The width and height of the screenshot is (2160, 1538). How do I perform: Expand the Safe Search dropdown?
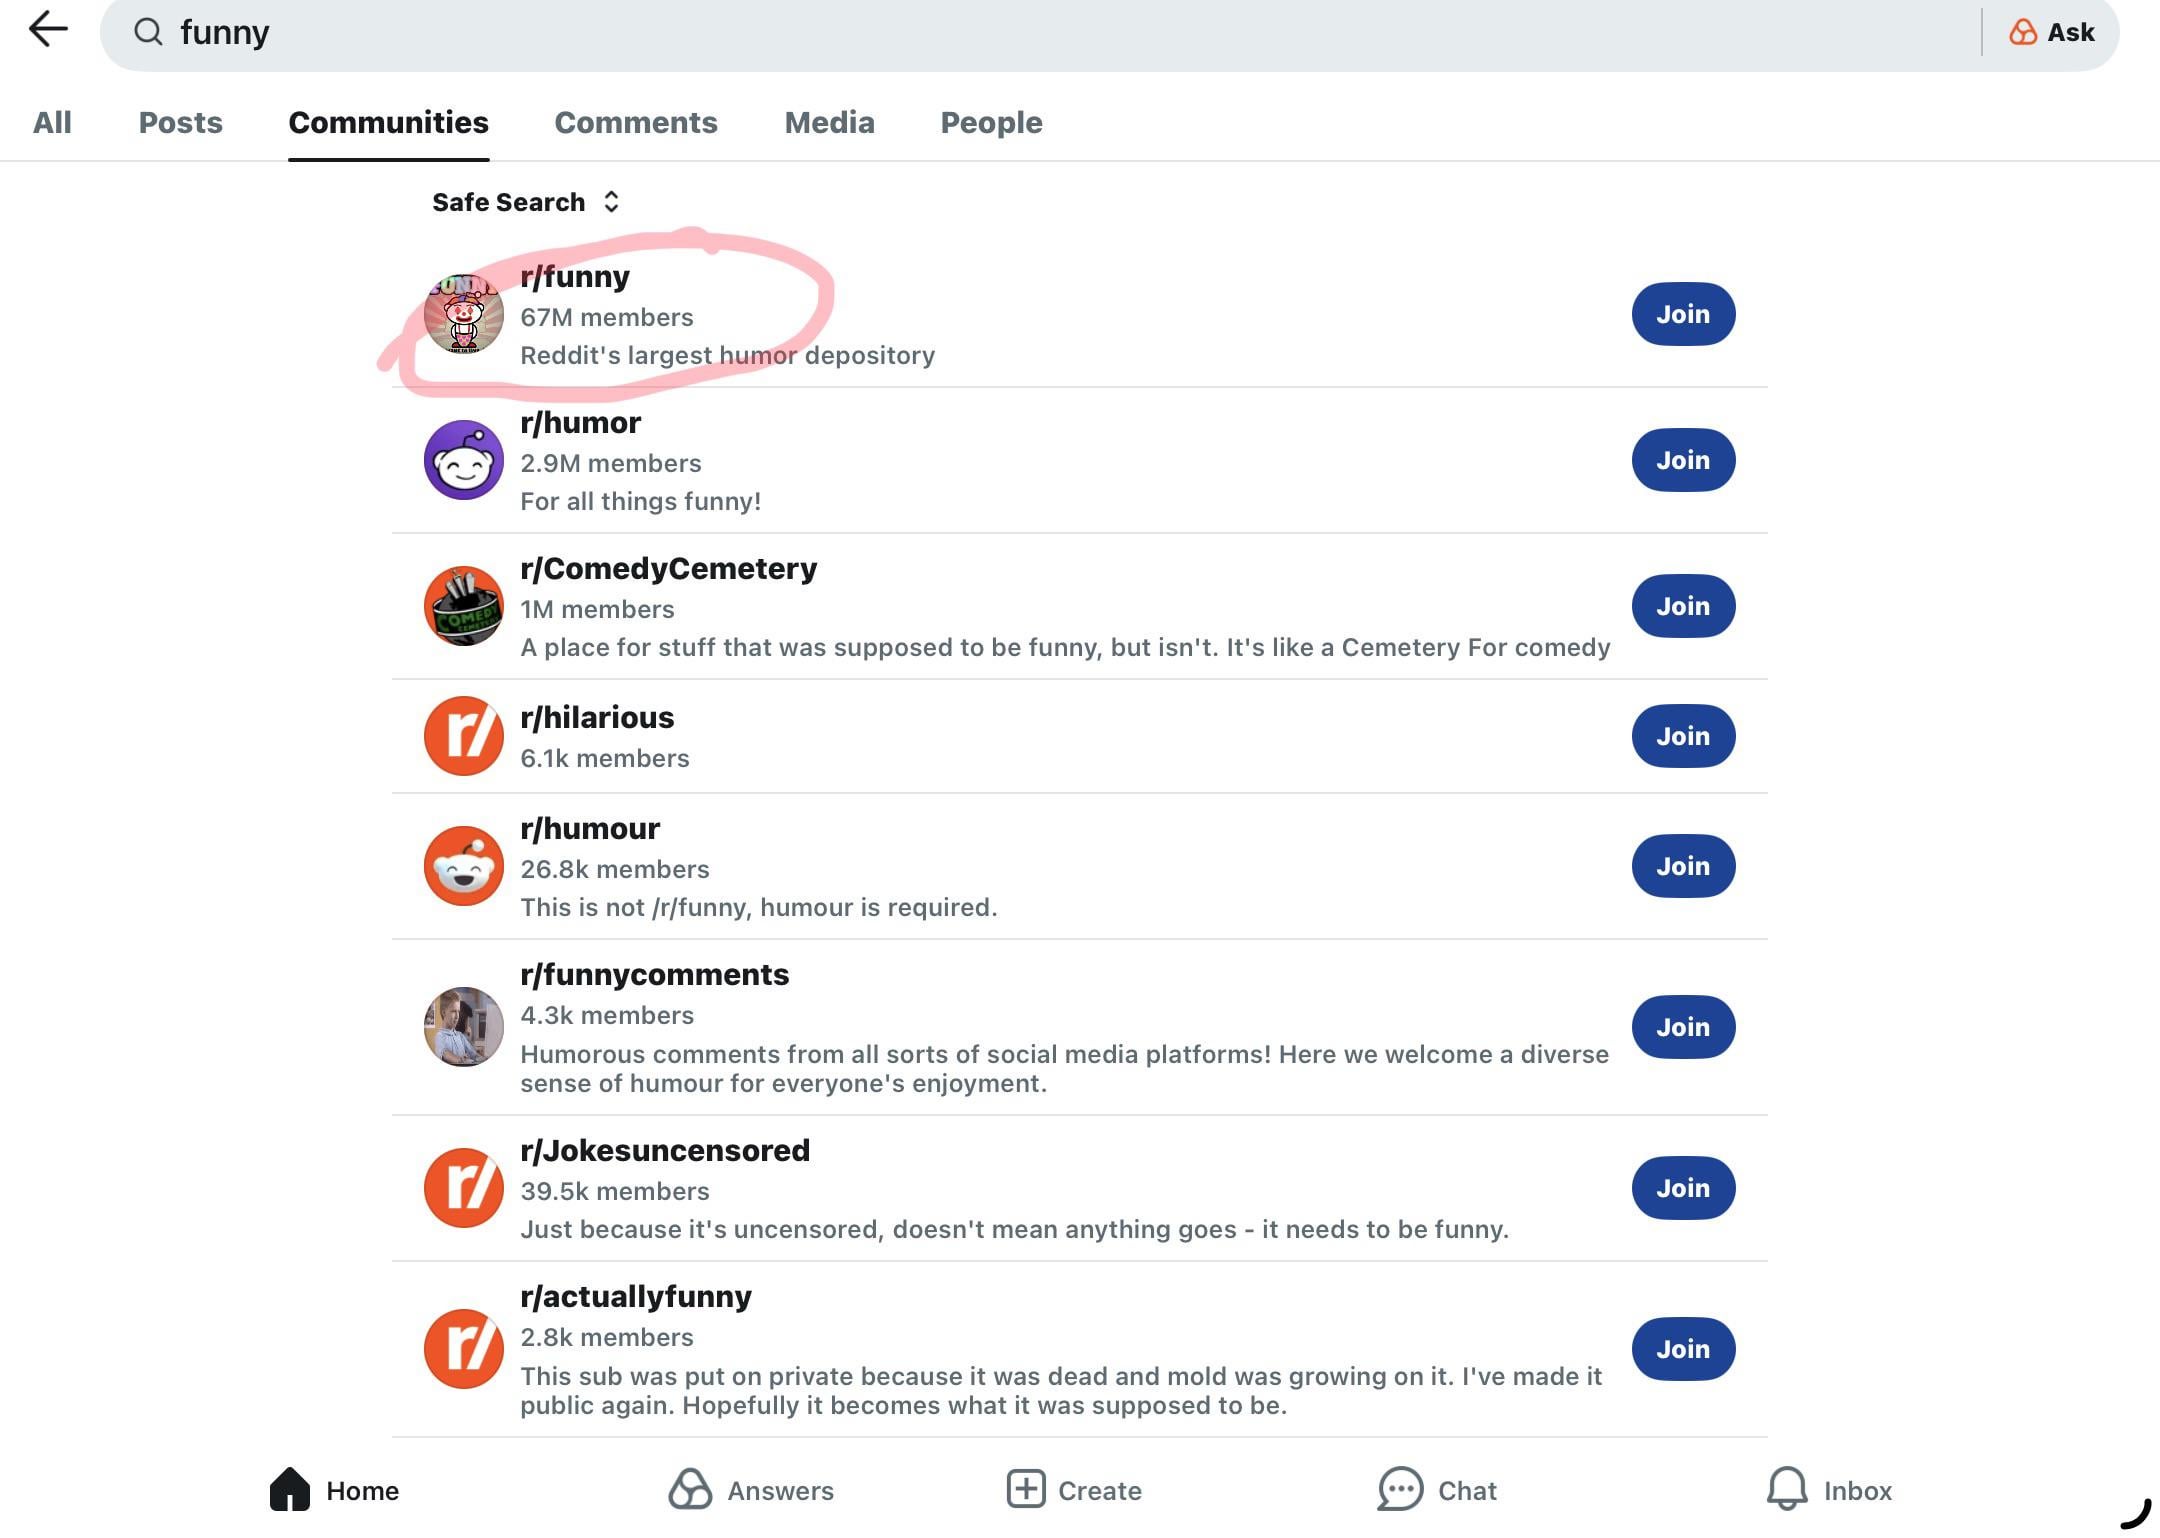click(526, 202)
